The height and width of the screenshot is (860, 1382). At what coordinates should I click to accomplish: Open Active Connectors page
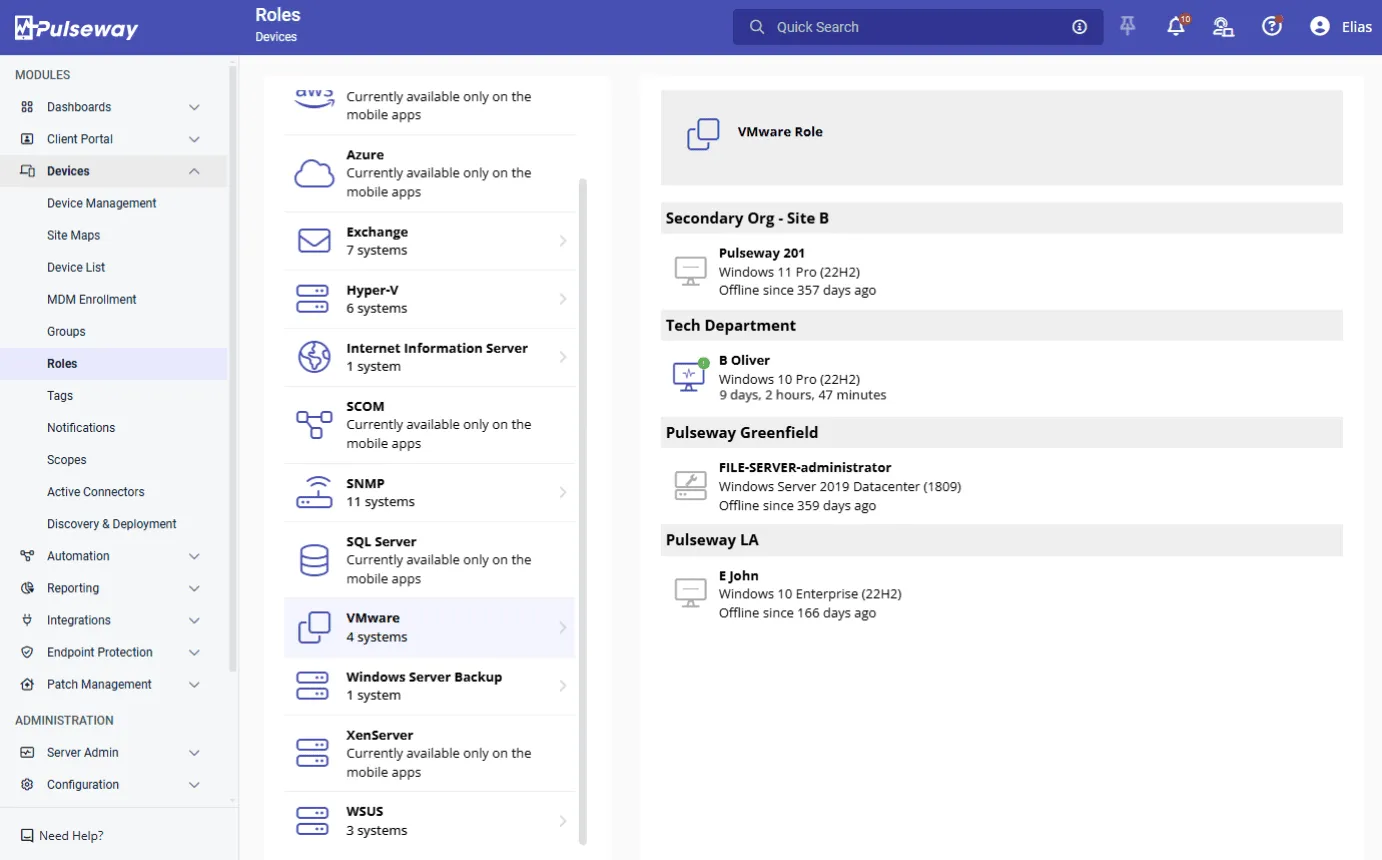point(96,491)
